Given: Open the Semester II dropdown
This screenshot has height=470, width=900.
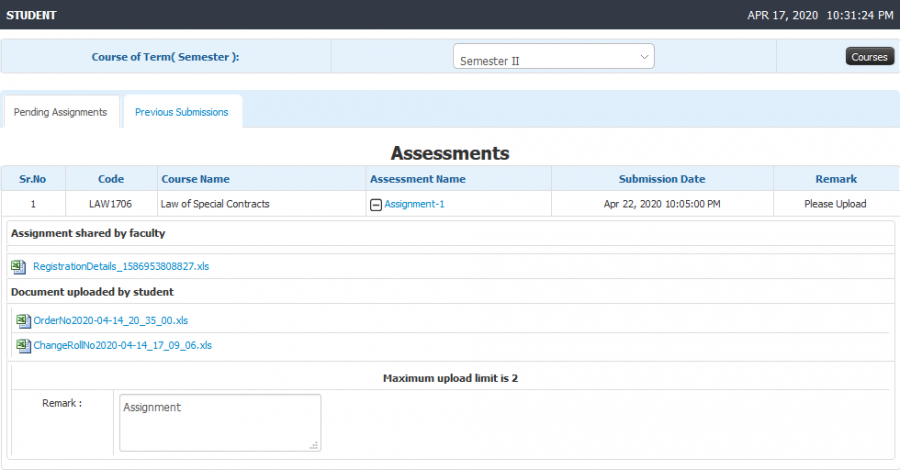Looking at the screenshot, I should [x=553, y=56].
